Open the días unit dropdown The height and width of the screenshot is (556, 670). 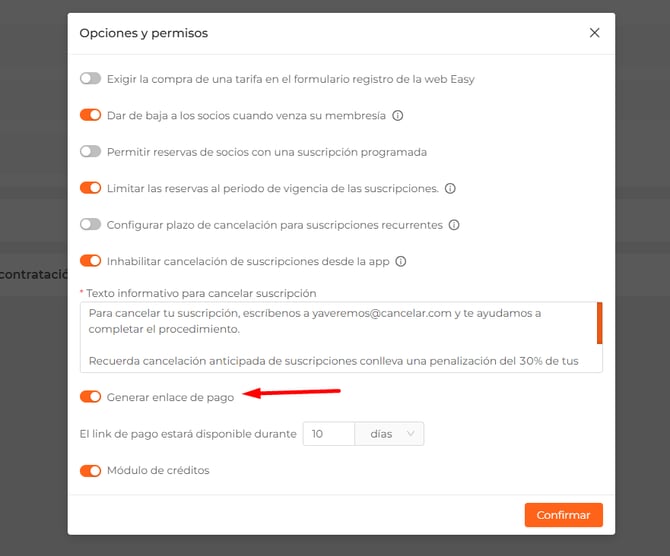[x=390, y=434]
